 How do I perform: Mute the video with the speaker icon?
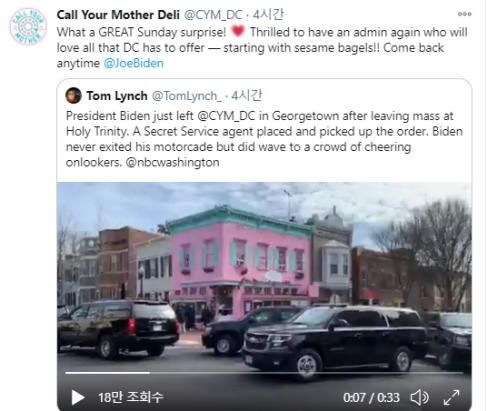coord(420,397)
